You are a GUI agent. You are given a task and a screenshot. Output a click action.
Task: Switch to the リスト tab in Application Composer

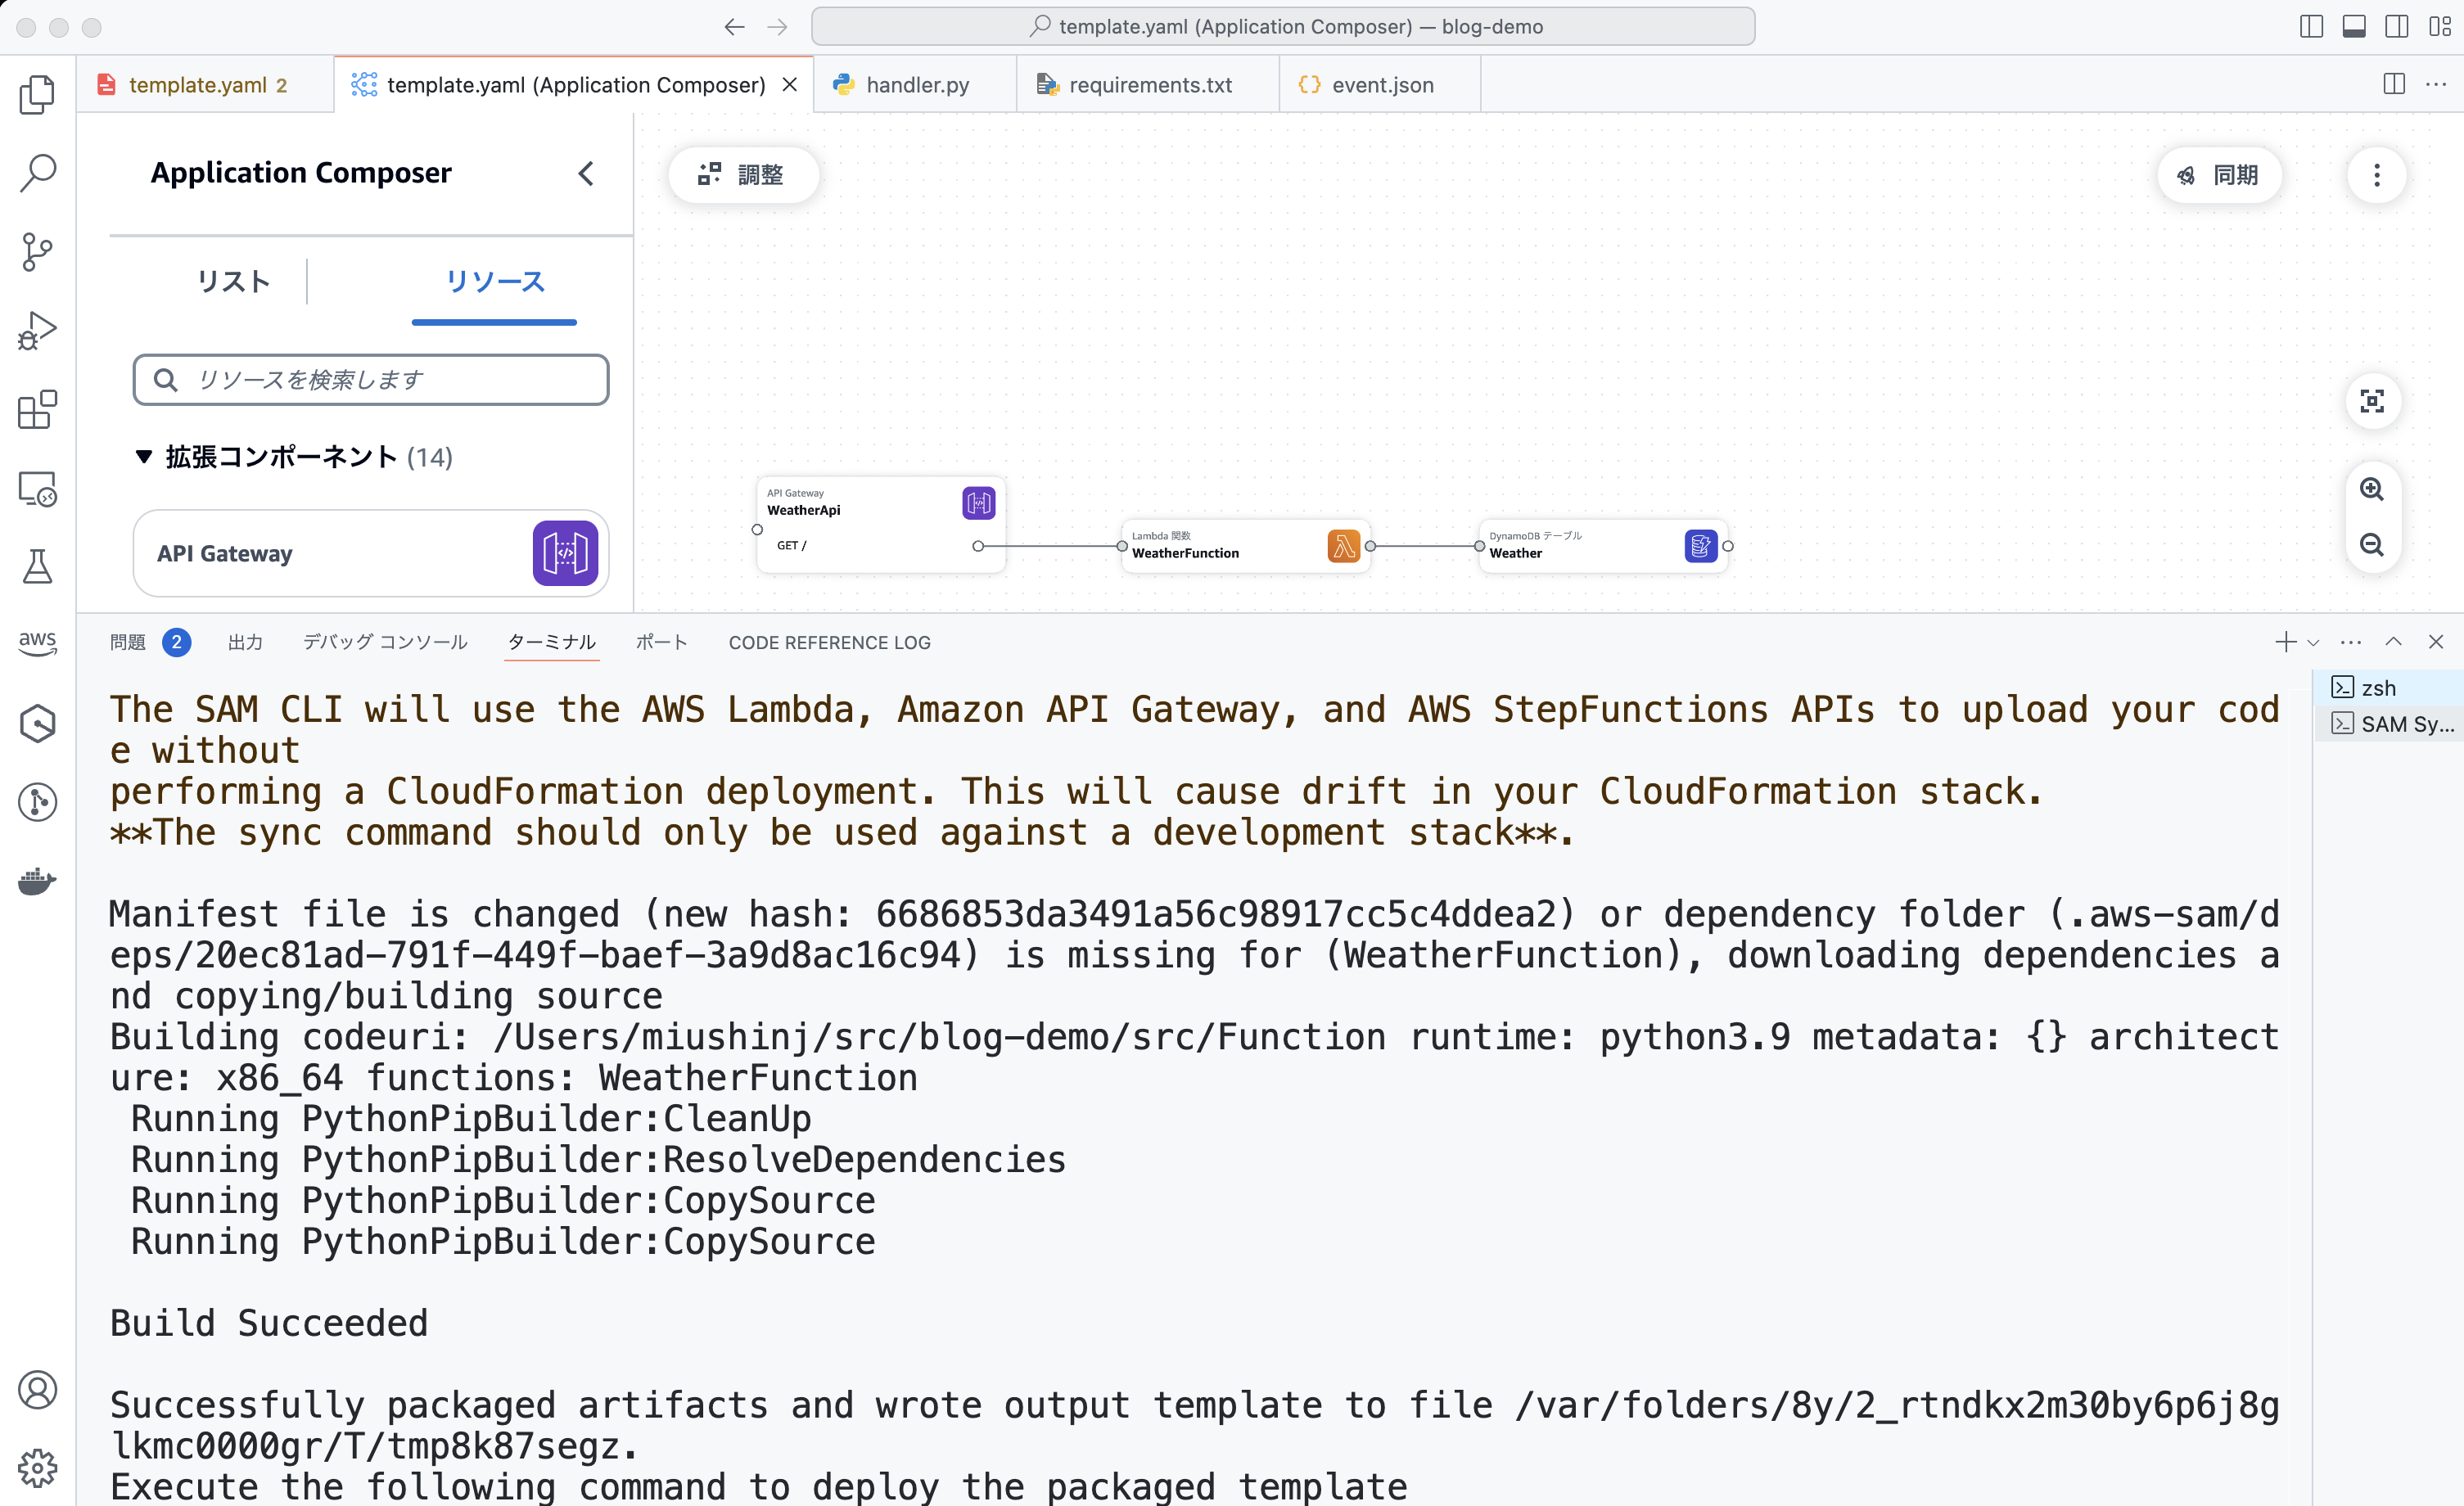pyautogui.click(x=233, y=282)
